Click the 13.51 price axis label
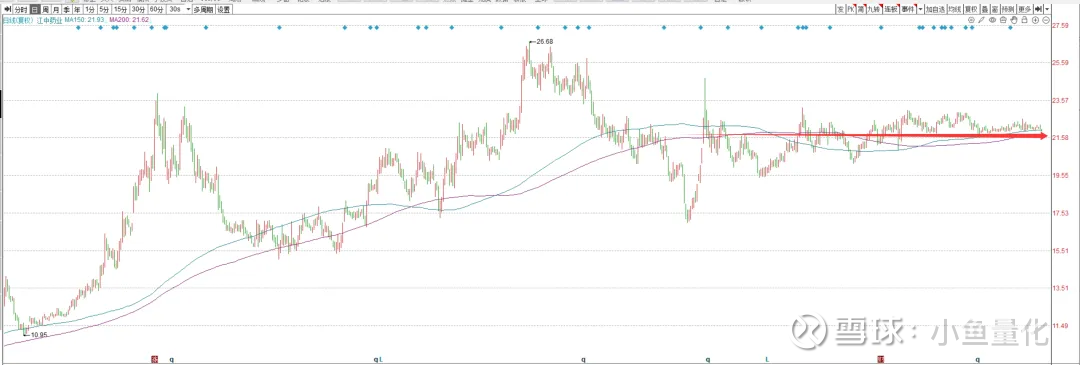This screenshot has width=1080, height=365. click(1059, 288)
